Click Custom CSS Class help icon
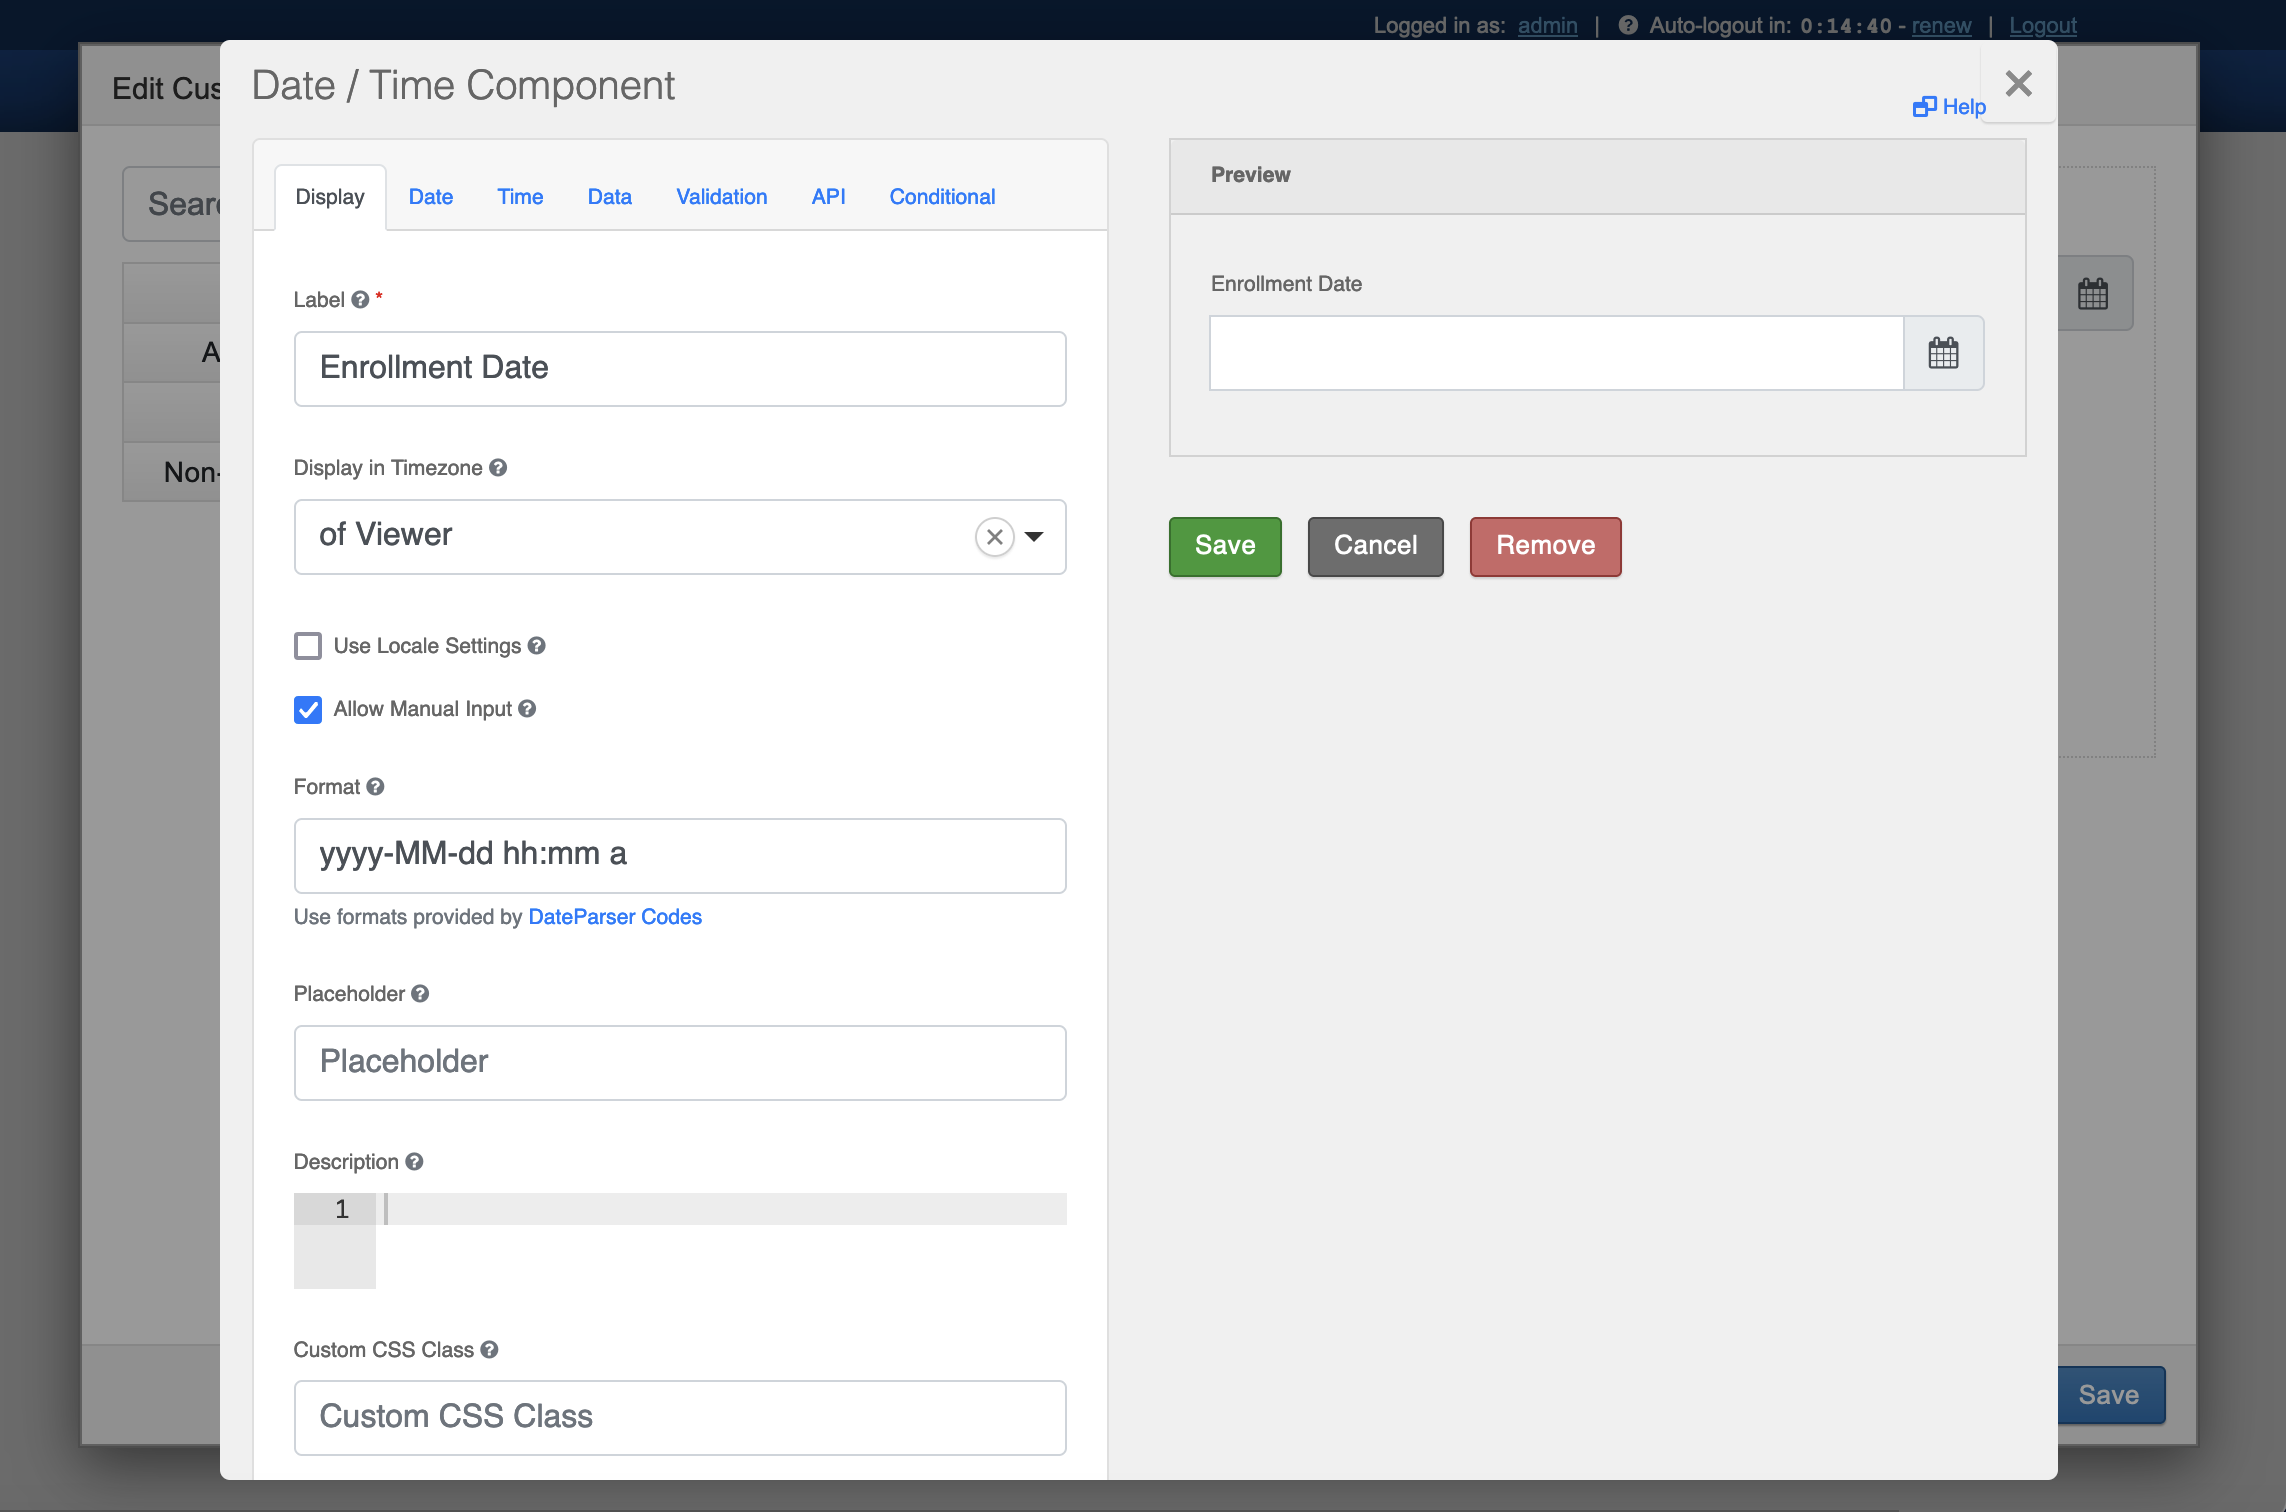The image size is (2286, 1512). point(489,1350)
